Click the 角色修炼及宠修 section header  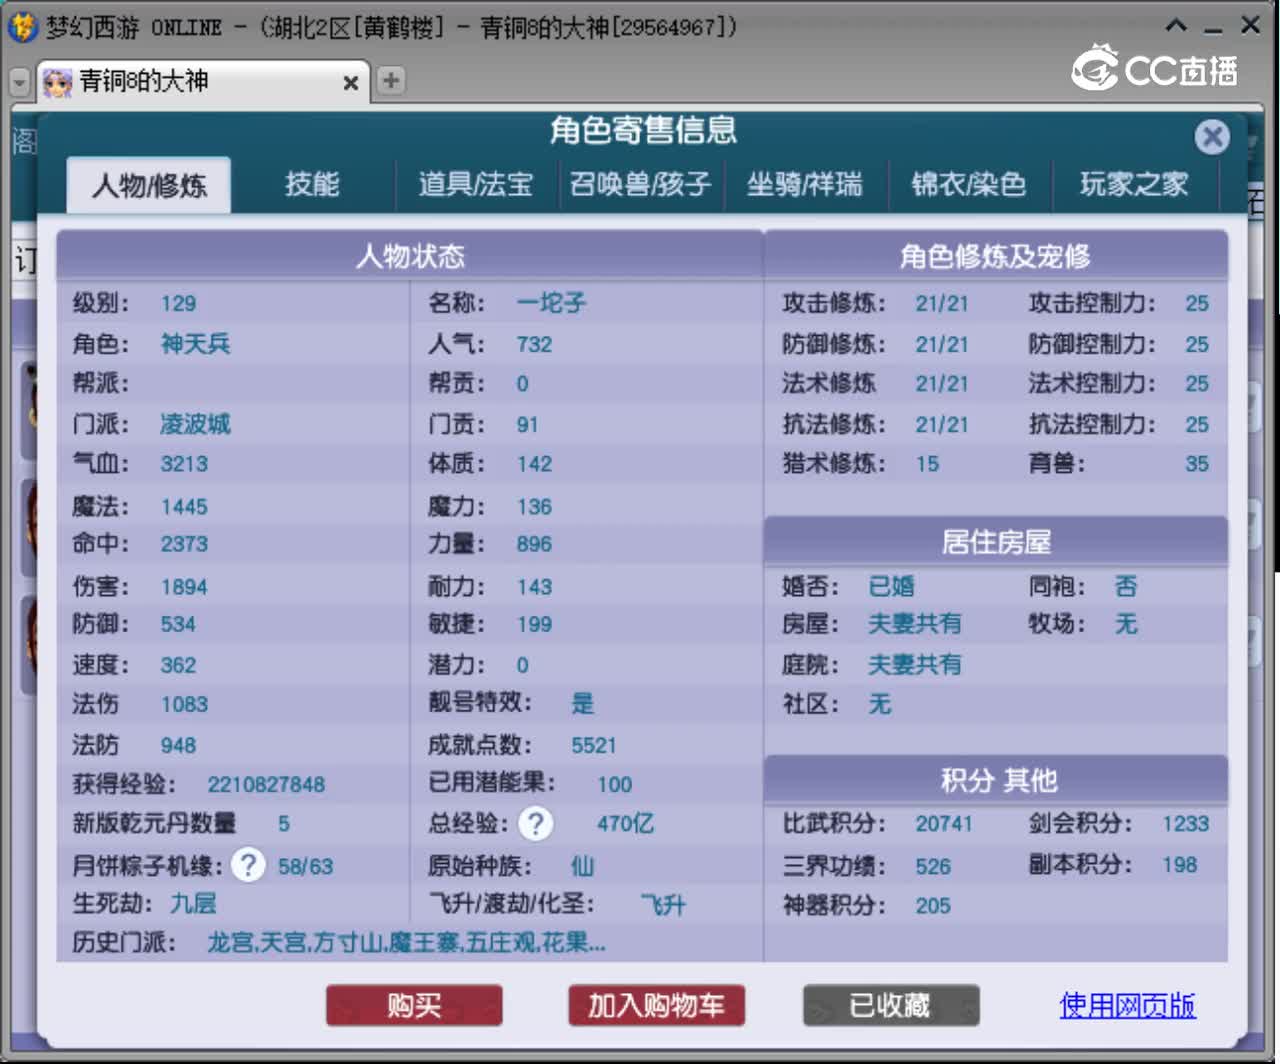996,256
